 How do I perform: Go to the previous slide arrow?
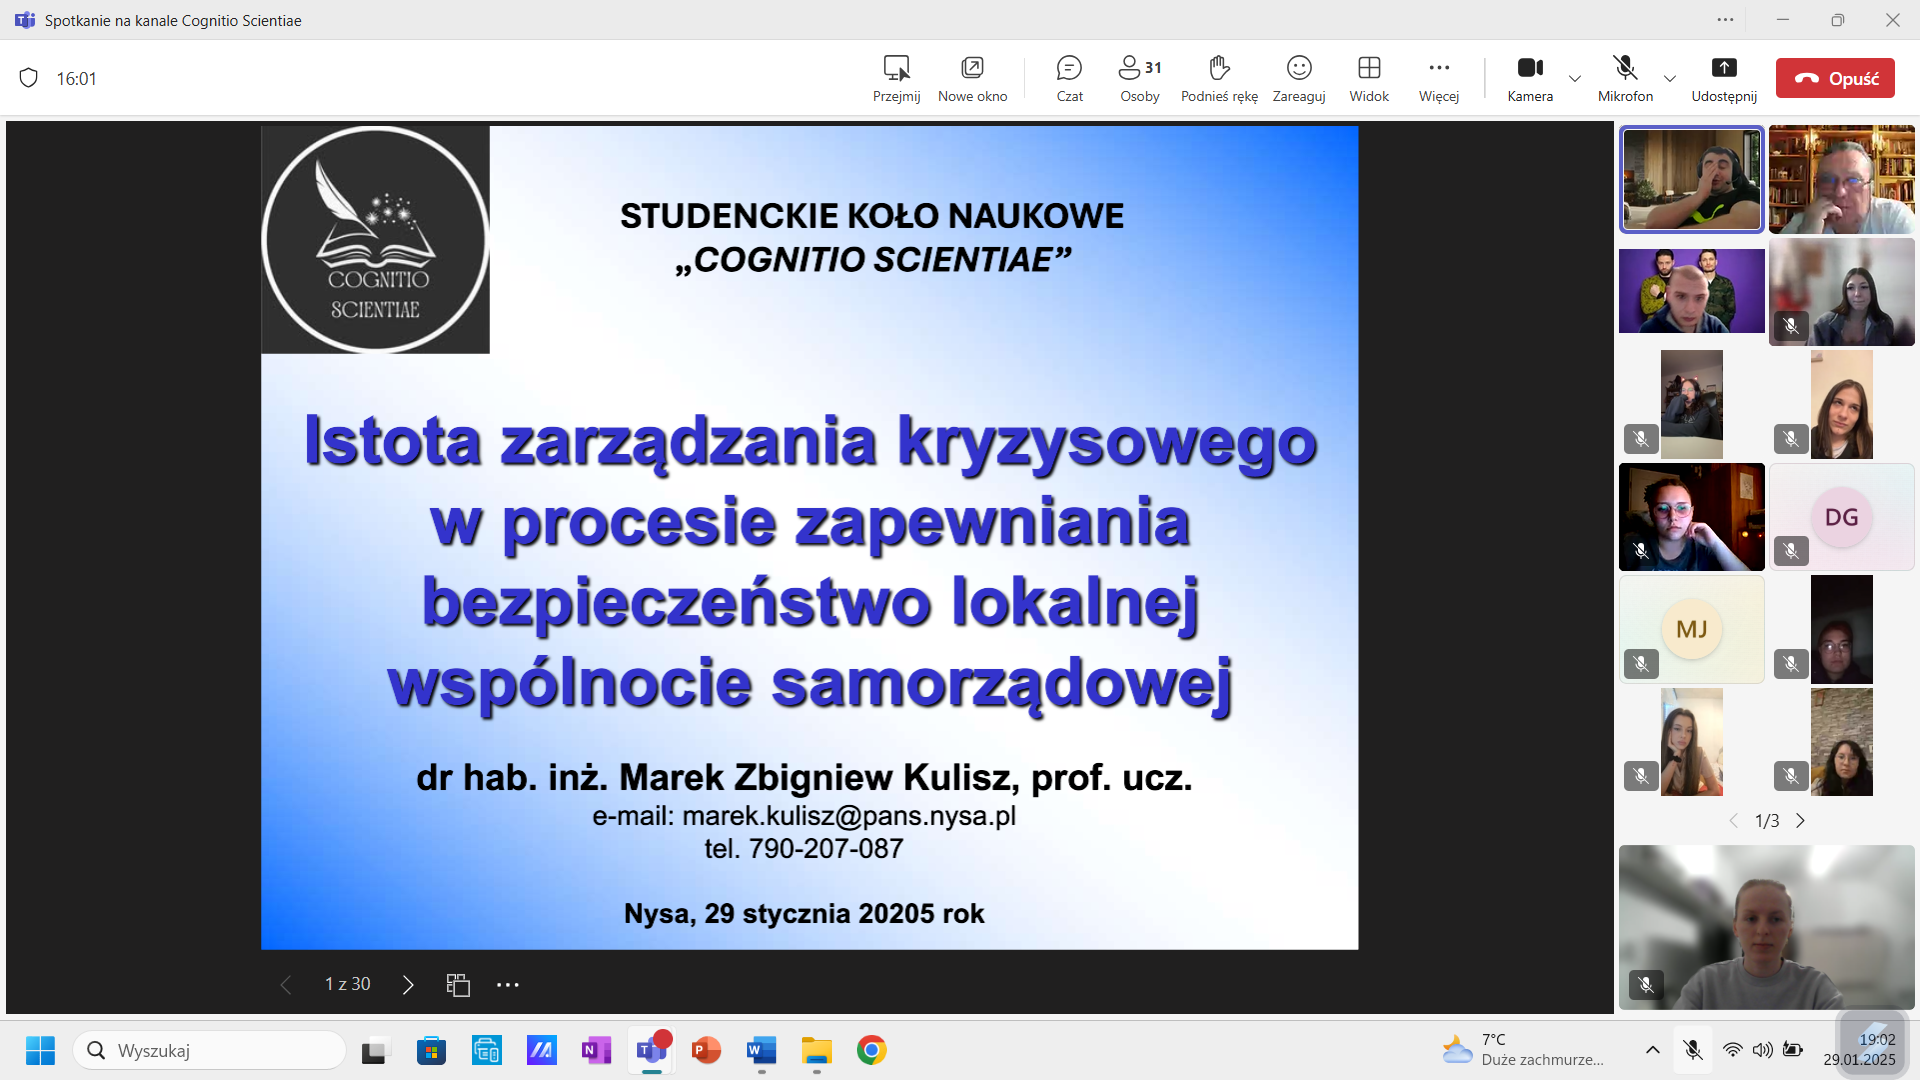(286, 985)
